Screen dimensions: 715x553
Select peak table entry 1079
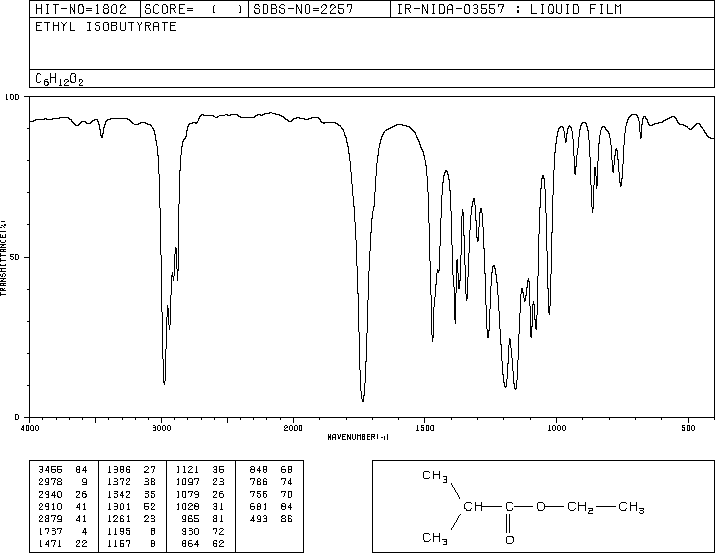tap(187, 494)
